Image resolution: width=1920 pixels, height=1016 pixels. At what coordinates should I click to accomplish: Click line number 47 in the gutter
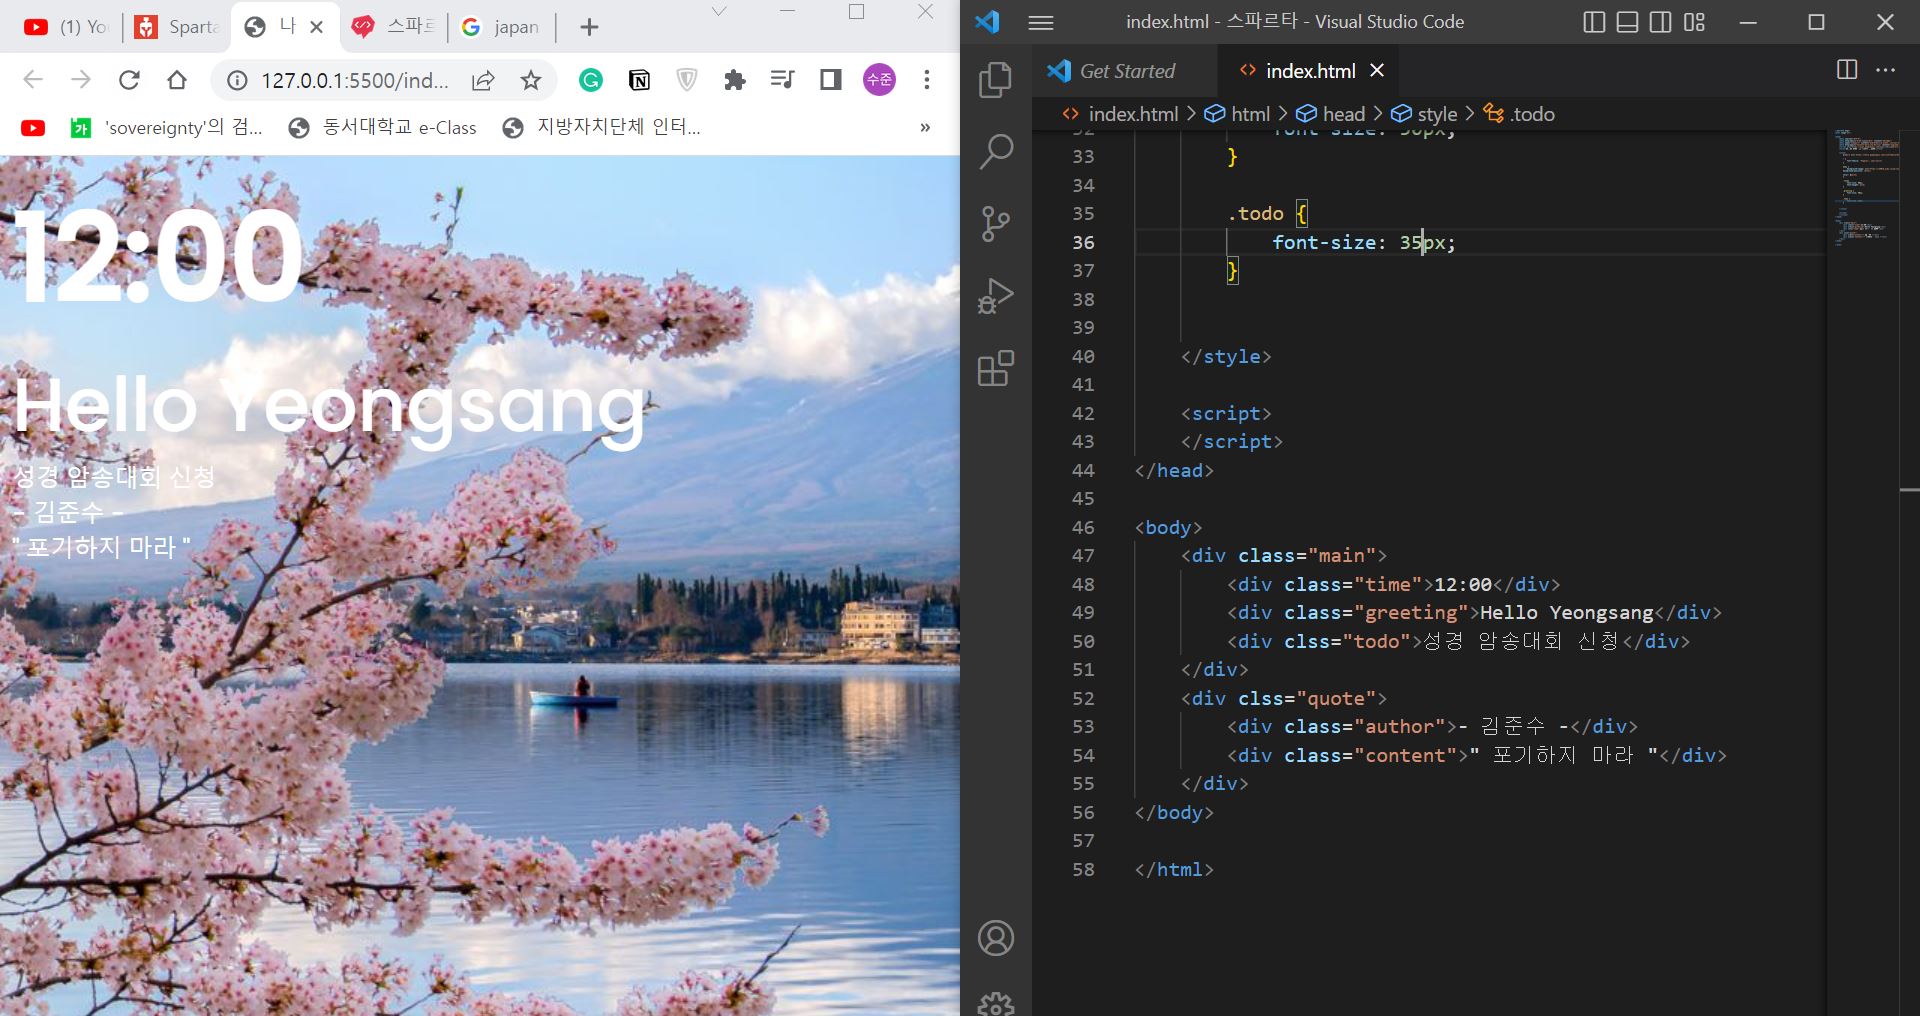coord(1083,555)
